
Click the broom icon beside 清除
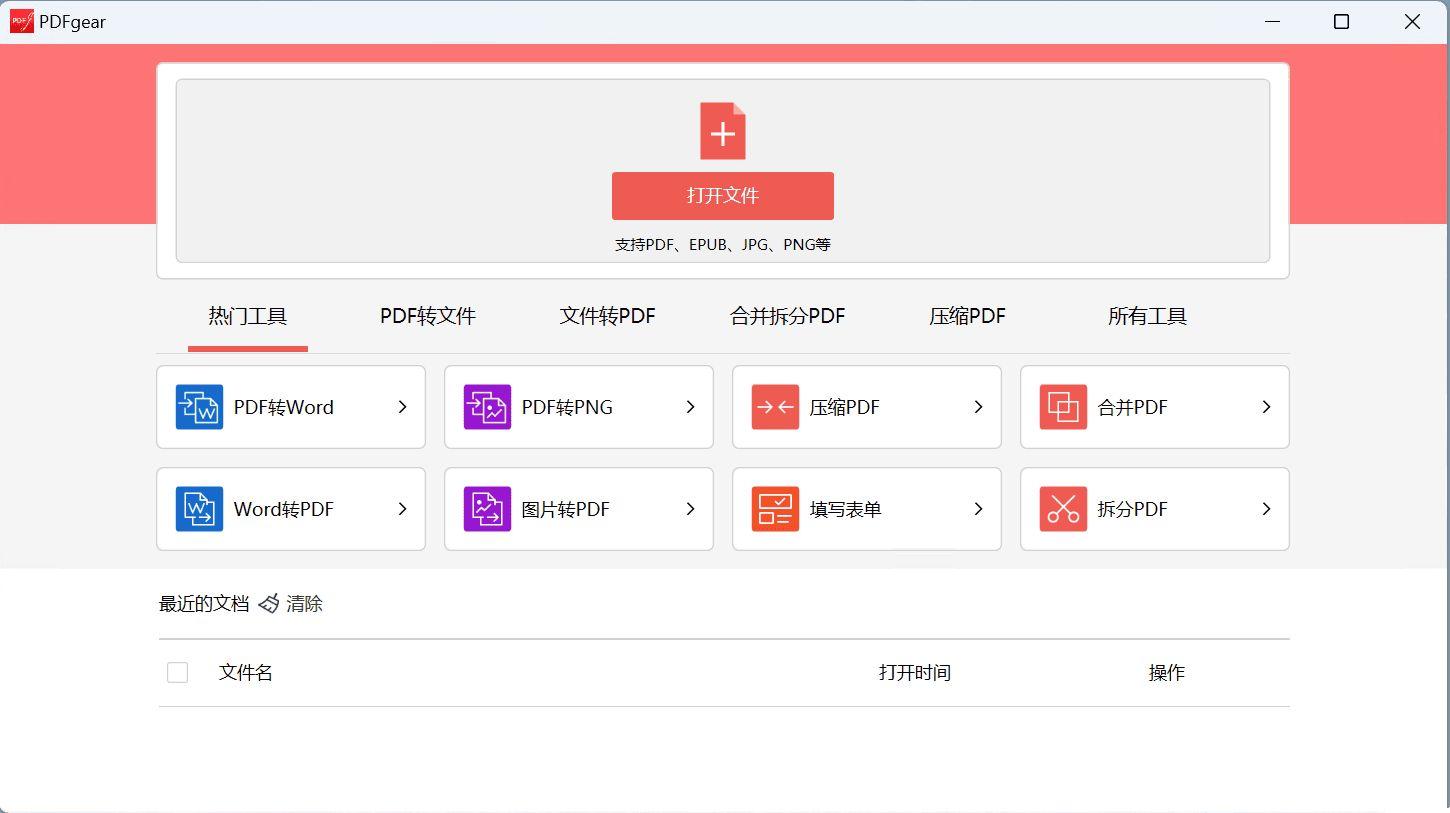click(x=268, y=603)
